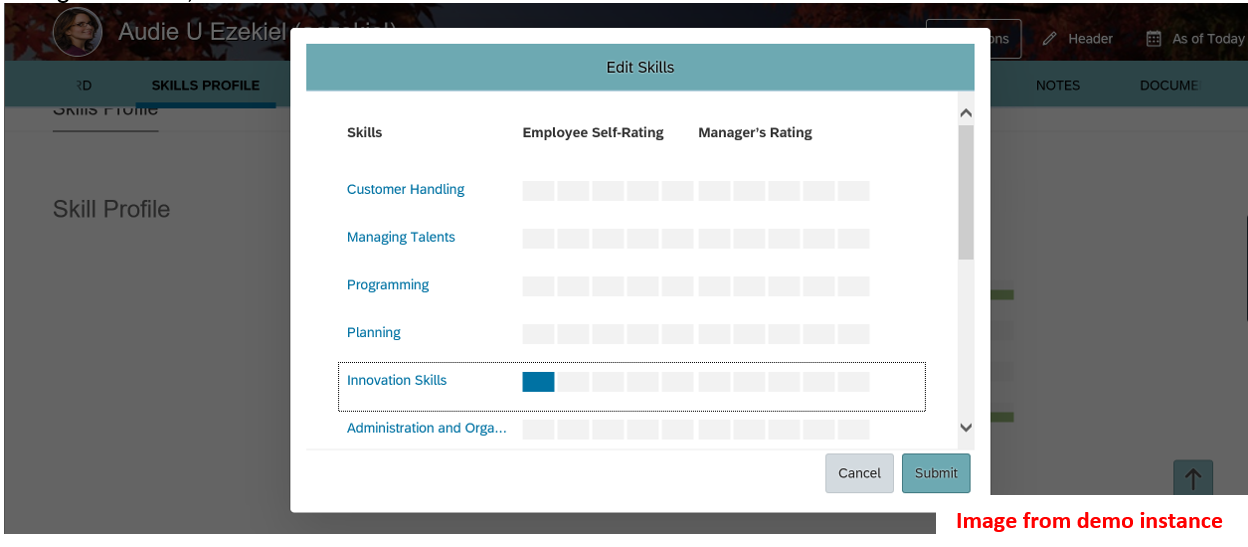Set Planning self-rating to fourth level
This screenshot has height=547, width=1248.
(x=643, y=334)
